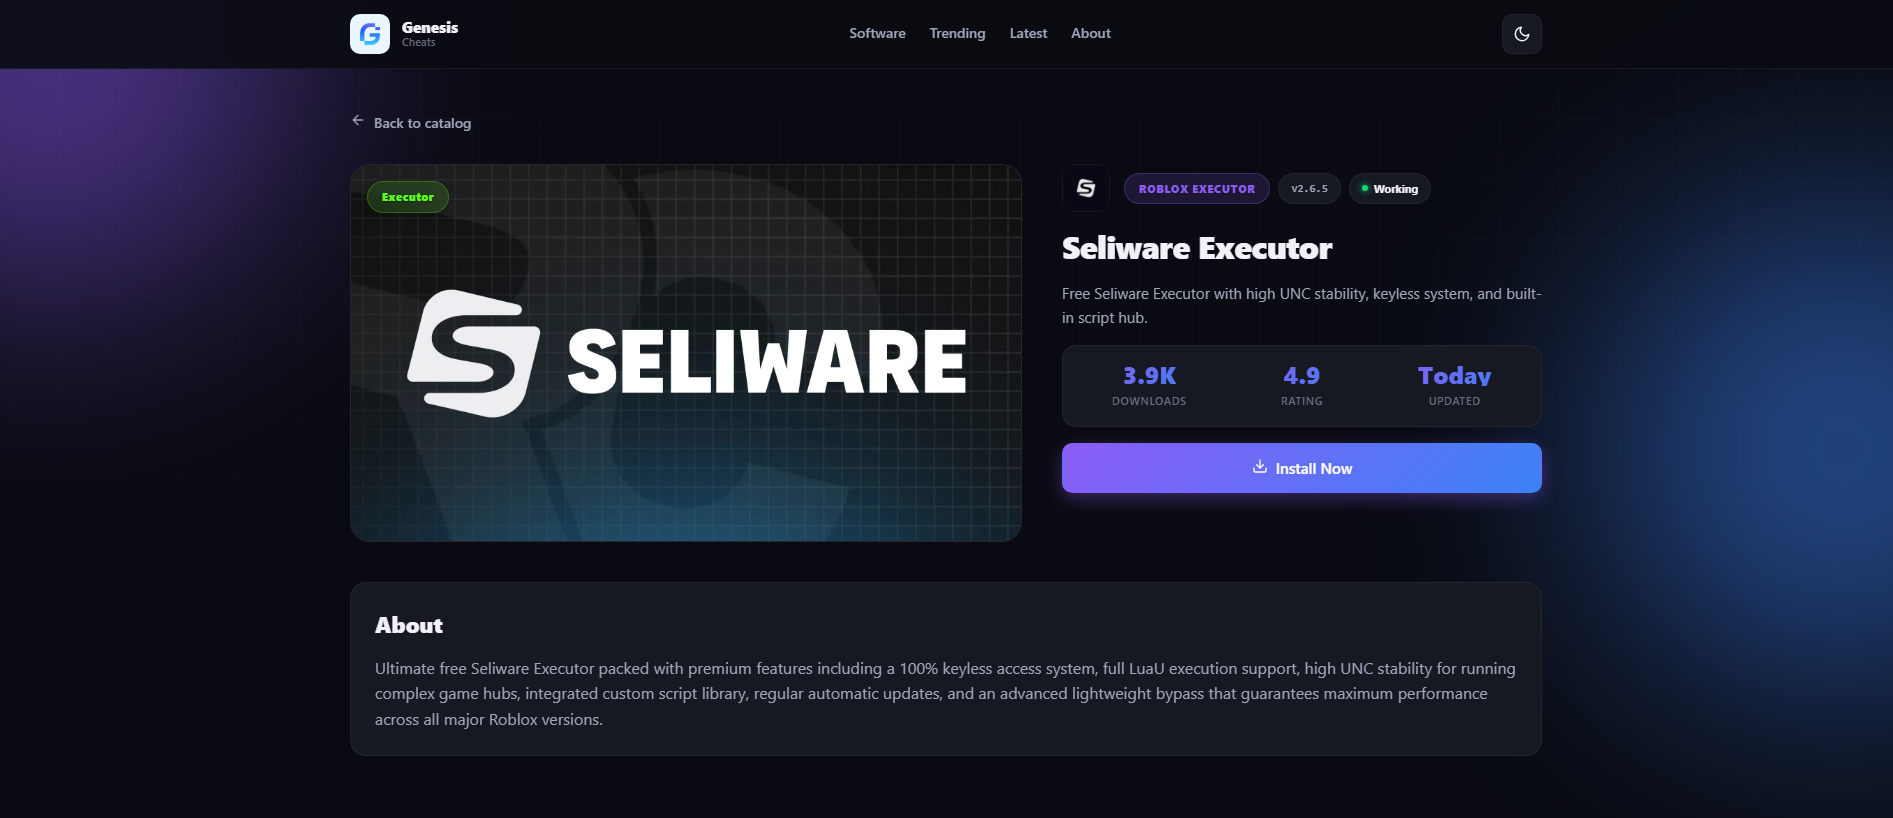Click the 3.9K downloads stat
This screenshot has height=818, width=1893.
click(1149, 386)
